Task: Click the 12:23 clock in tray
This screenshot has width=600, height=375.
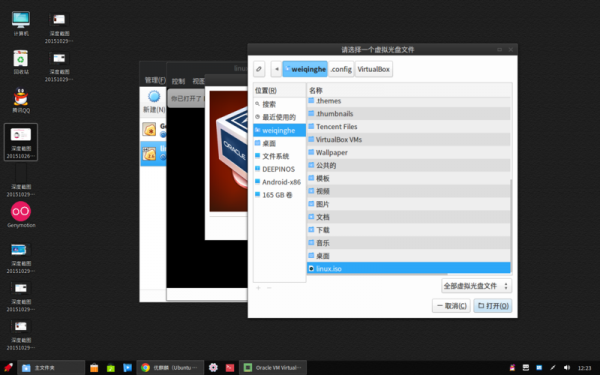Action: [x=584, y=368]
